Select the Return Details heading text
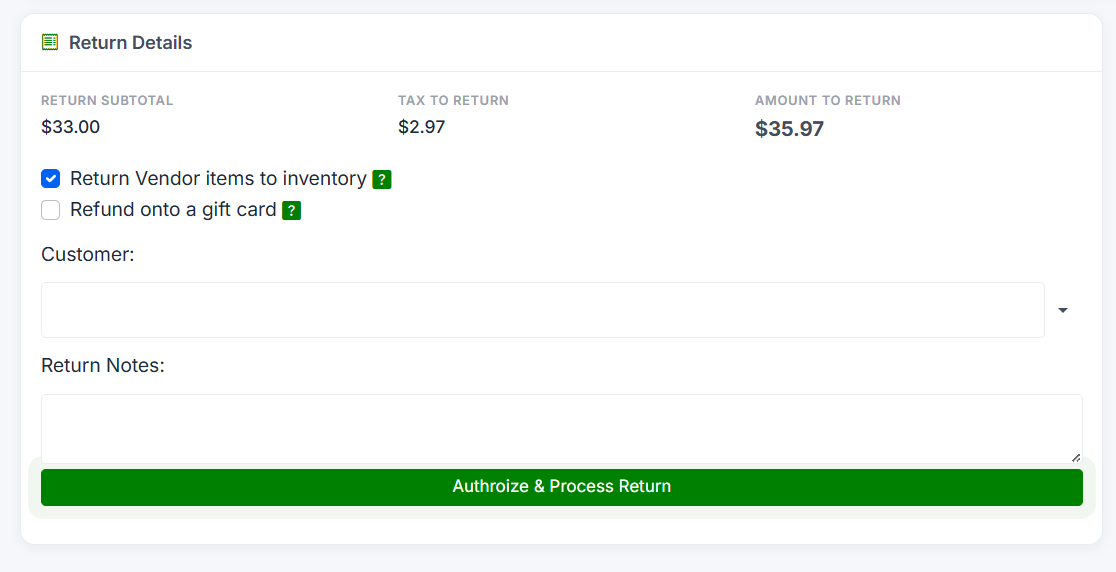 130,43
